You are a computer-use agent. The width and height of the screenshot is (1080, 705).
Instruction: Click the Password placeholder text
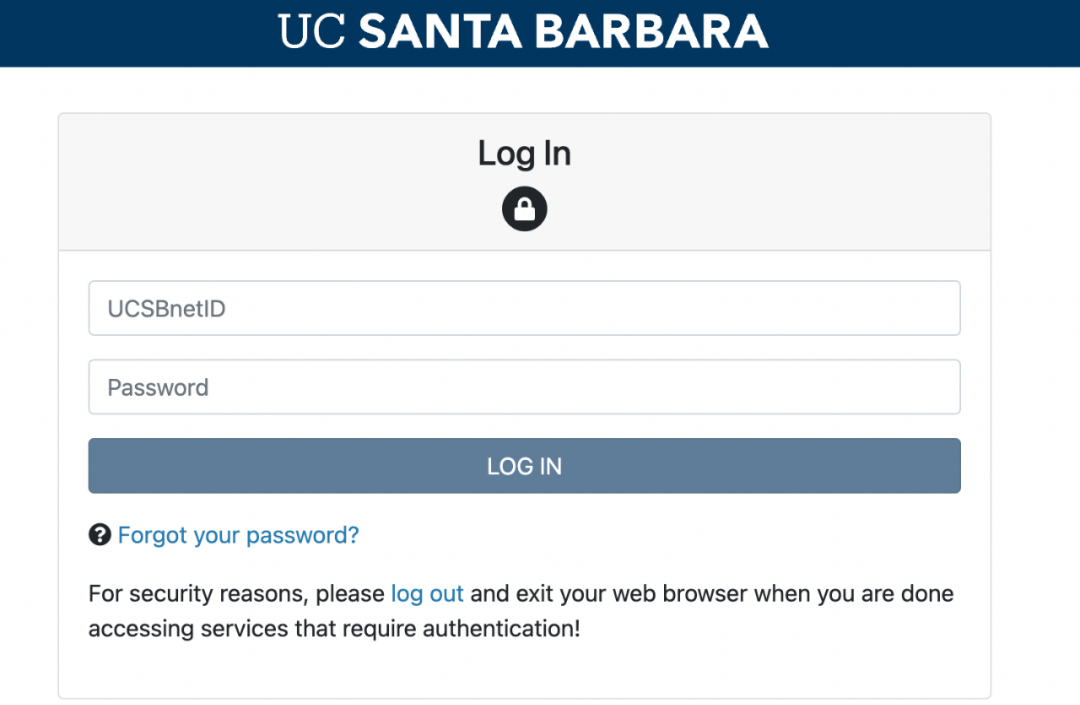[x=158, y=388]
